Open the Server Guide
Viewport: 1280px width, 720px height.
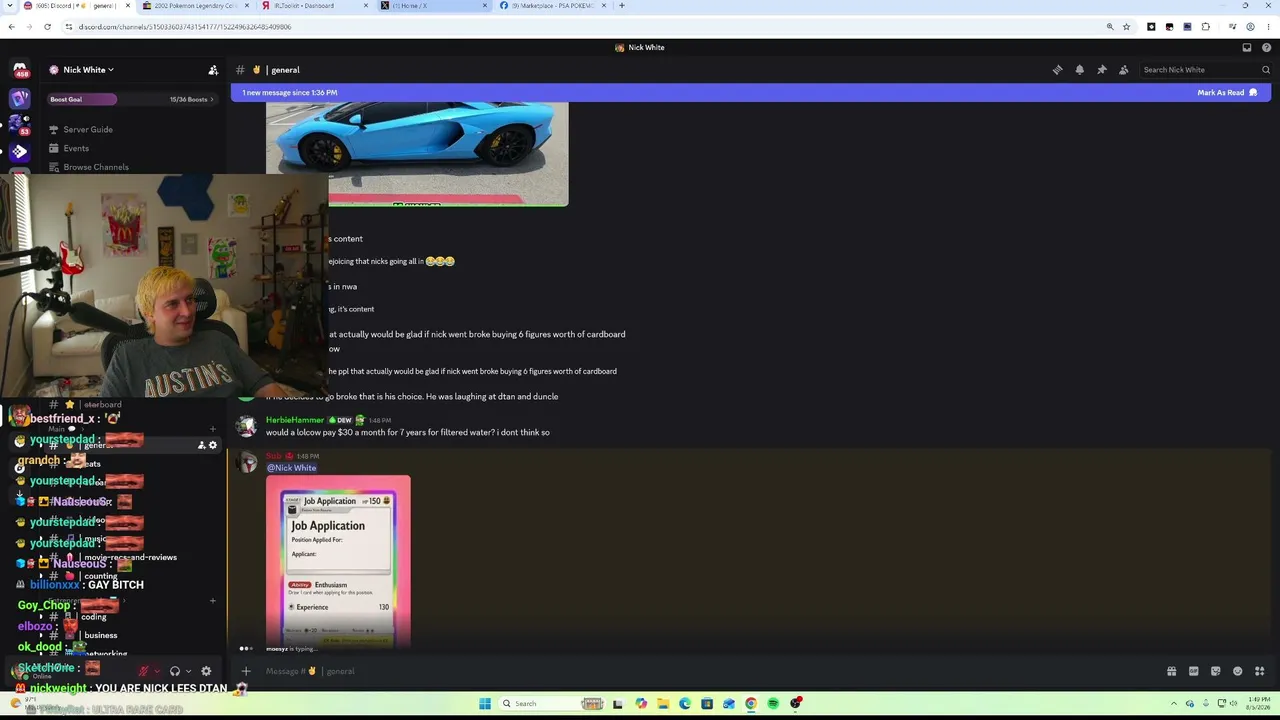click(x=87, y=129)
